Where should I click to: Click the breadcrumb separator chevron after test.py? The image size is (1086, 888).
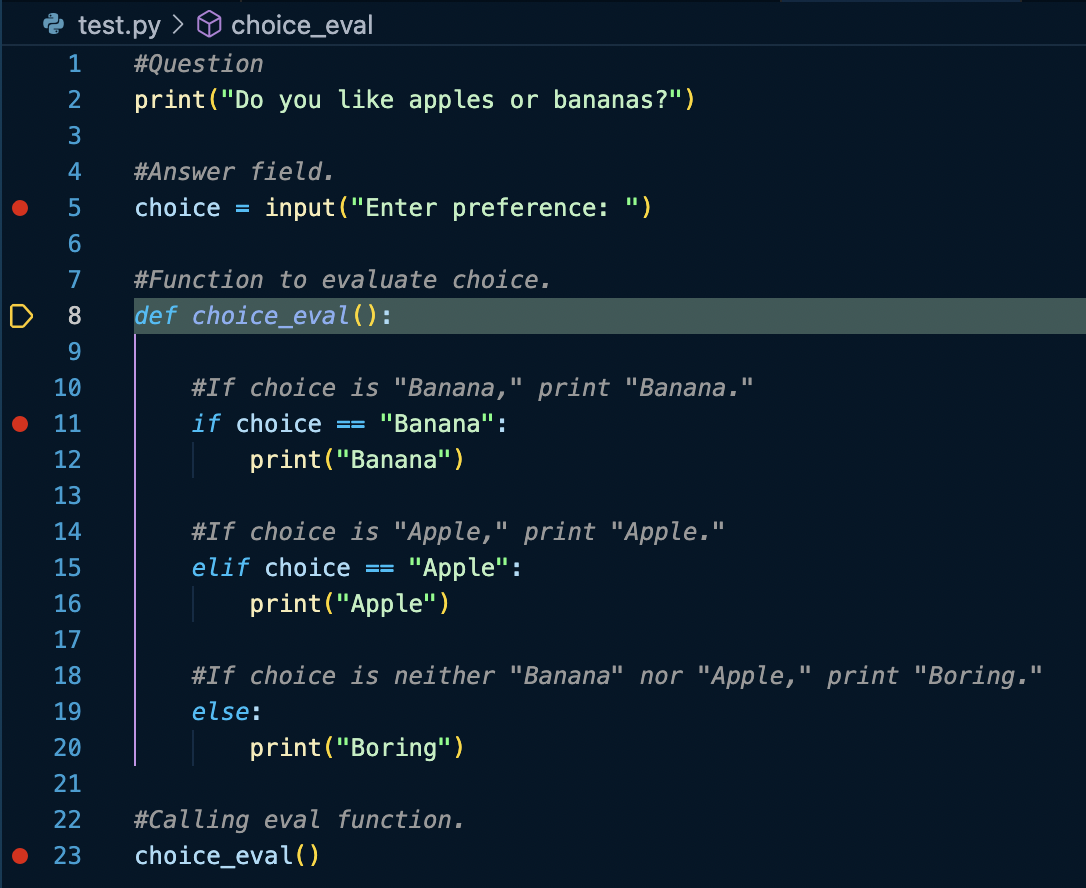(179, 24)
